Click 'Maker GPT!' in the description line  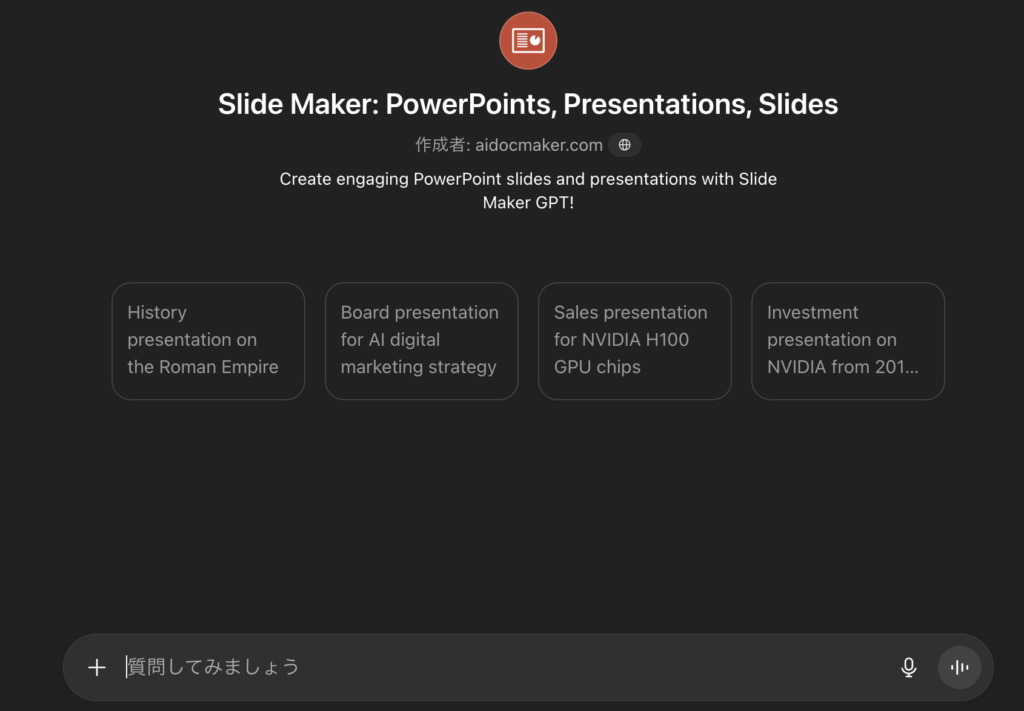pyautogui.click(x=528, y=202)
